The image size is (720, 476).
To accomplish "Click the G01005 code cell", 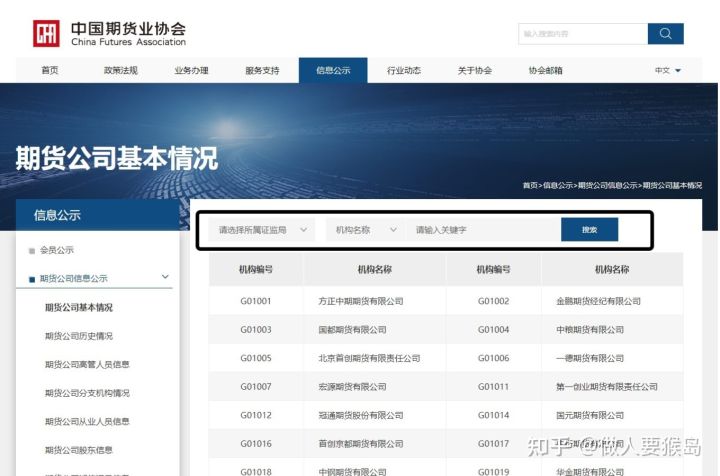I will tap(256, 358).
